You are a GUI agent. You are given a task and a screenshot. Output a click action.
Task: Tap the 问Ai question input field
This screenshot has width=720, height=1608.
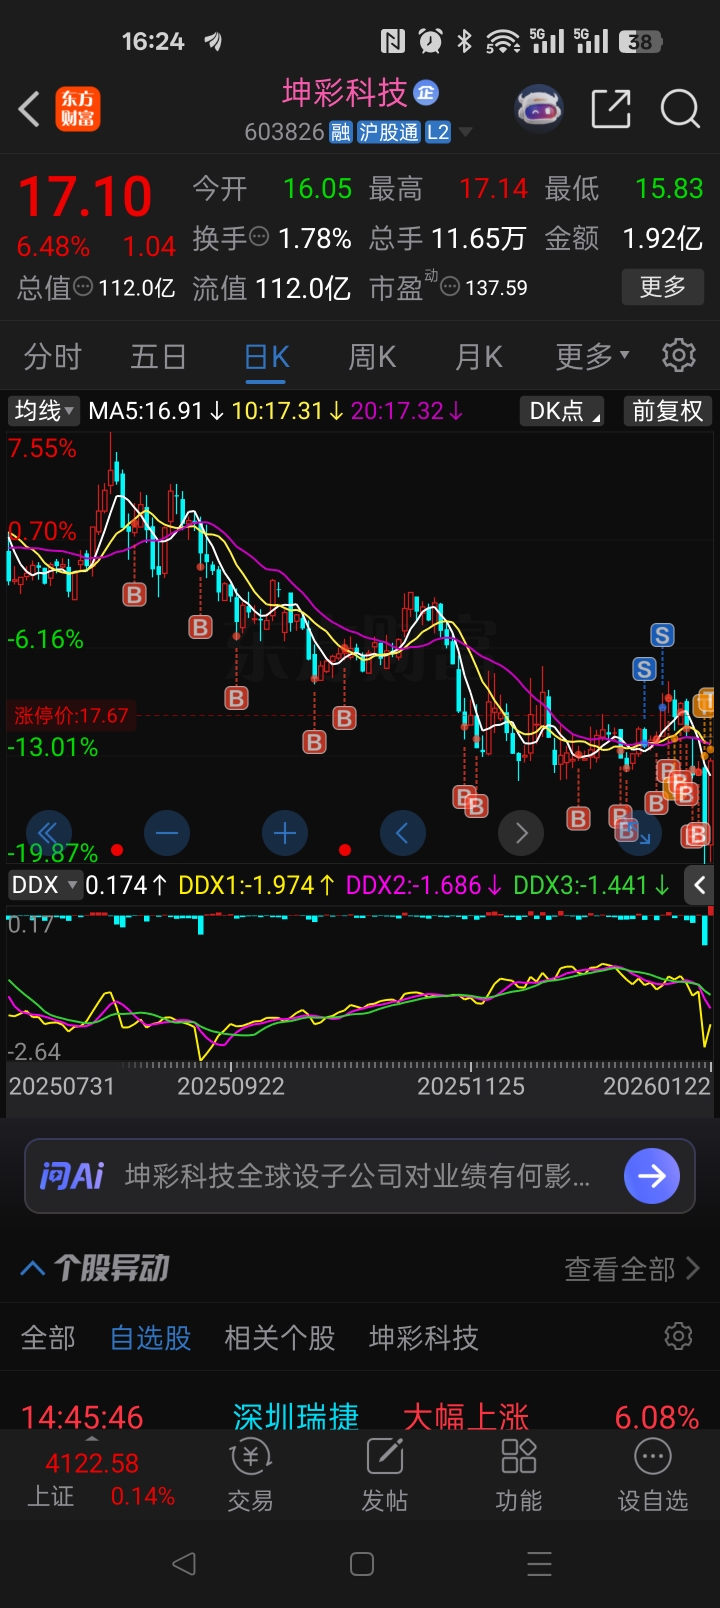coord(361,1176)
